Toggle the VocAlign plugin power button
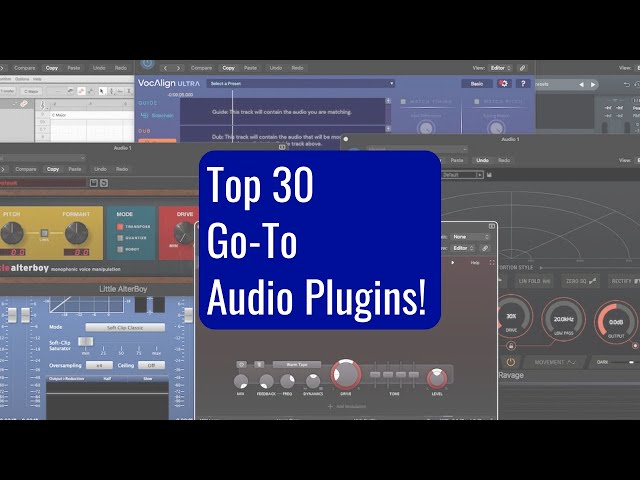 click(147, 64)
